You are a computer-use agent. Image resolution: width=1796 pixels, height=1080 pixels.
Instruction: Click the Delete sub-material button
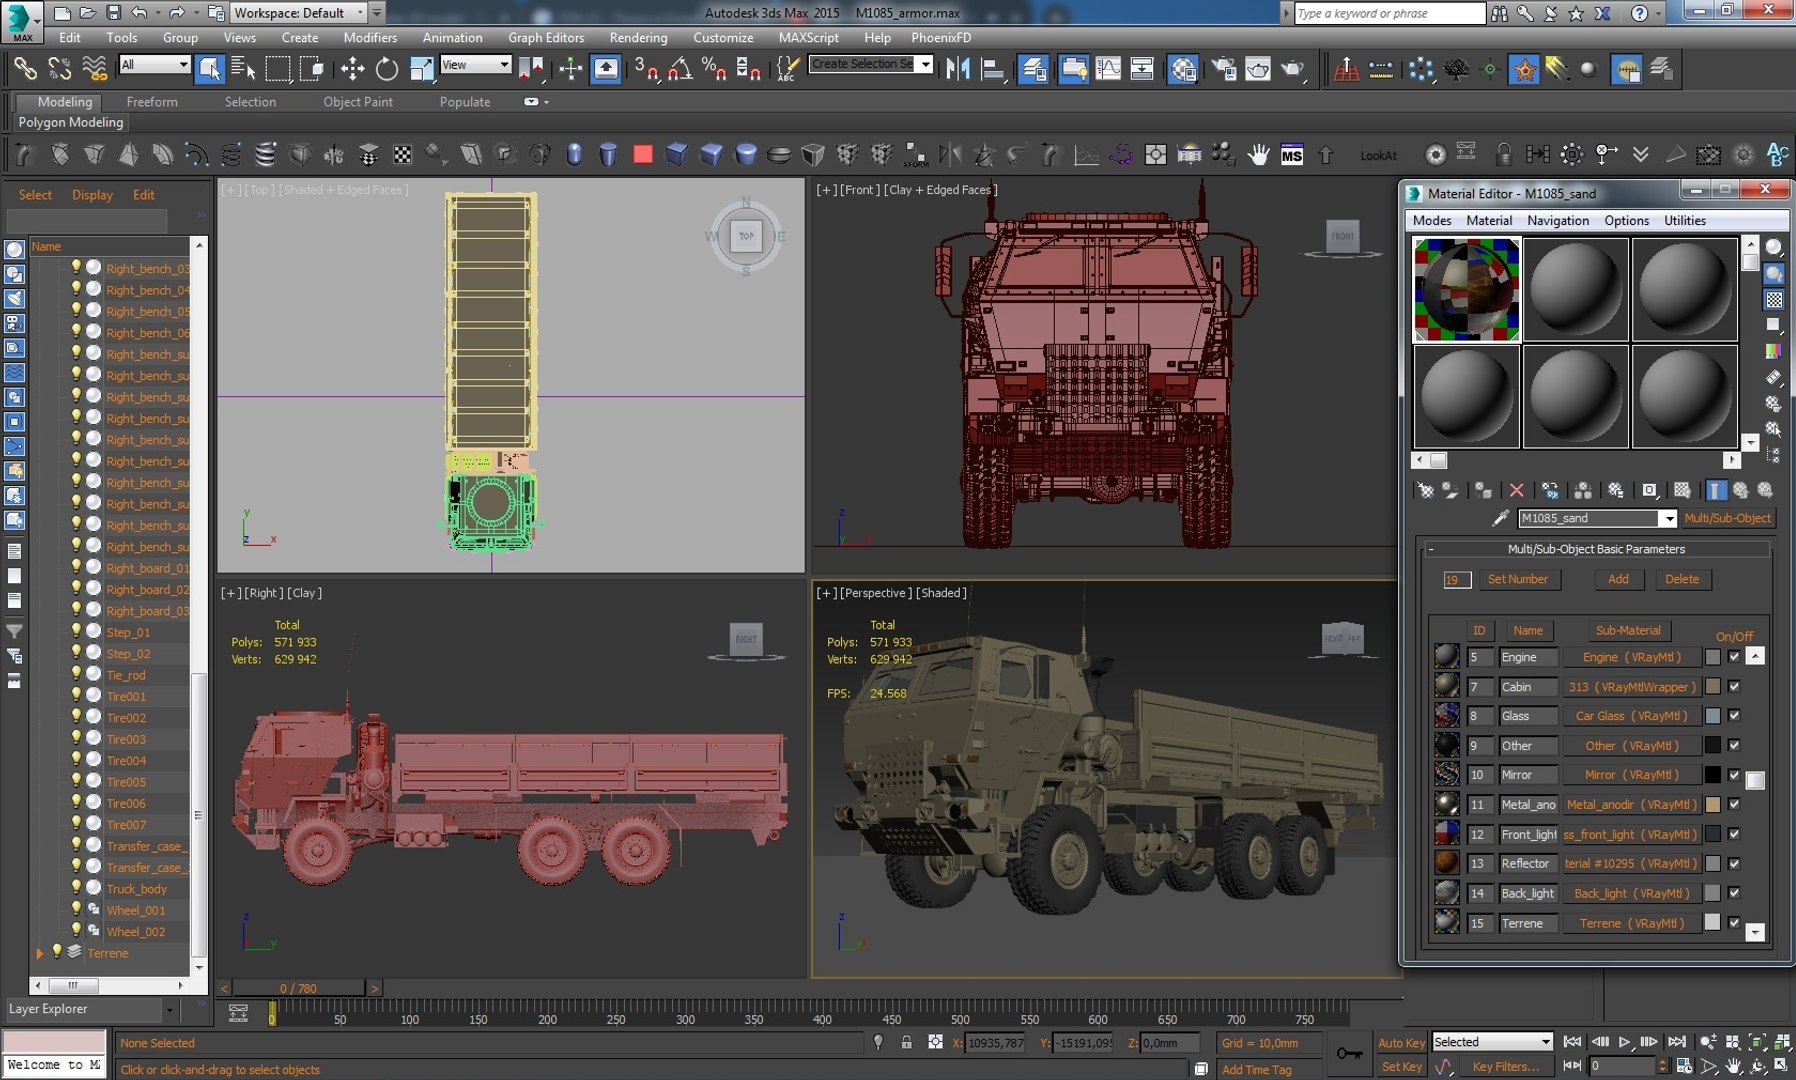pyautogui.click(x=1682, y=579)
